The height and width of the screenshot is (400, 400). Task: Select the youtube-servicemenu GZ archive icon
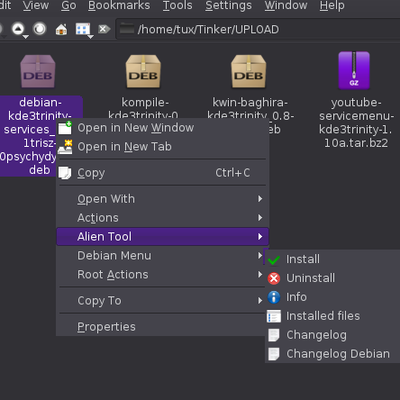[x=354, y=71]
